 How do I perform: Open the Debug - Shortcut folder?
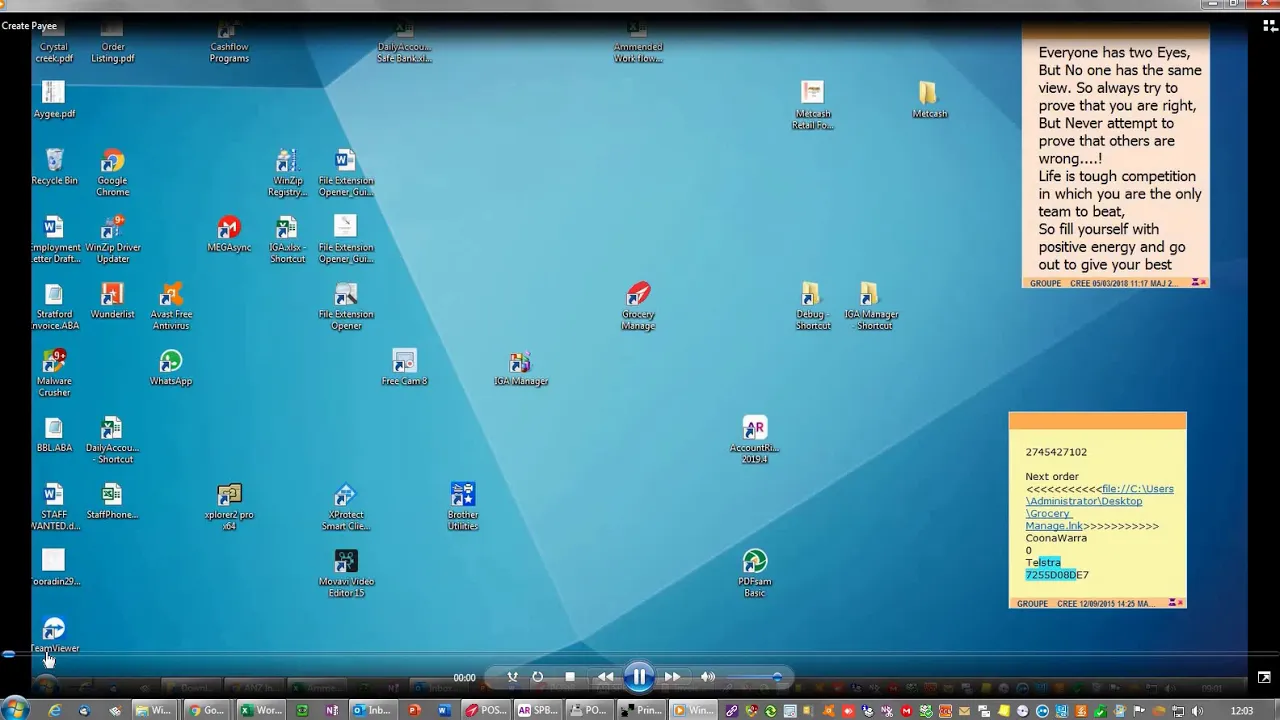tap(812, 307)
